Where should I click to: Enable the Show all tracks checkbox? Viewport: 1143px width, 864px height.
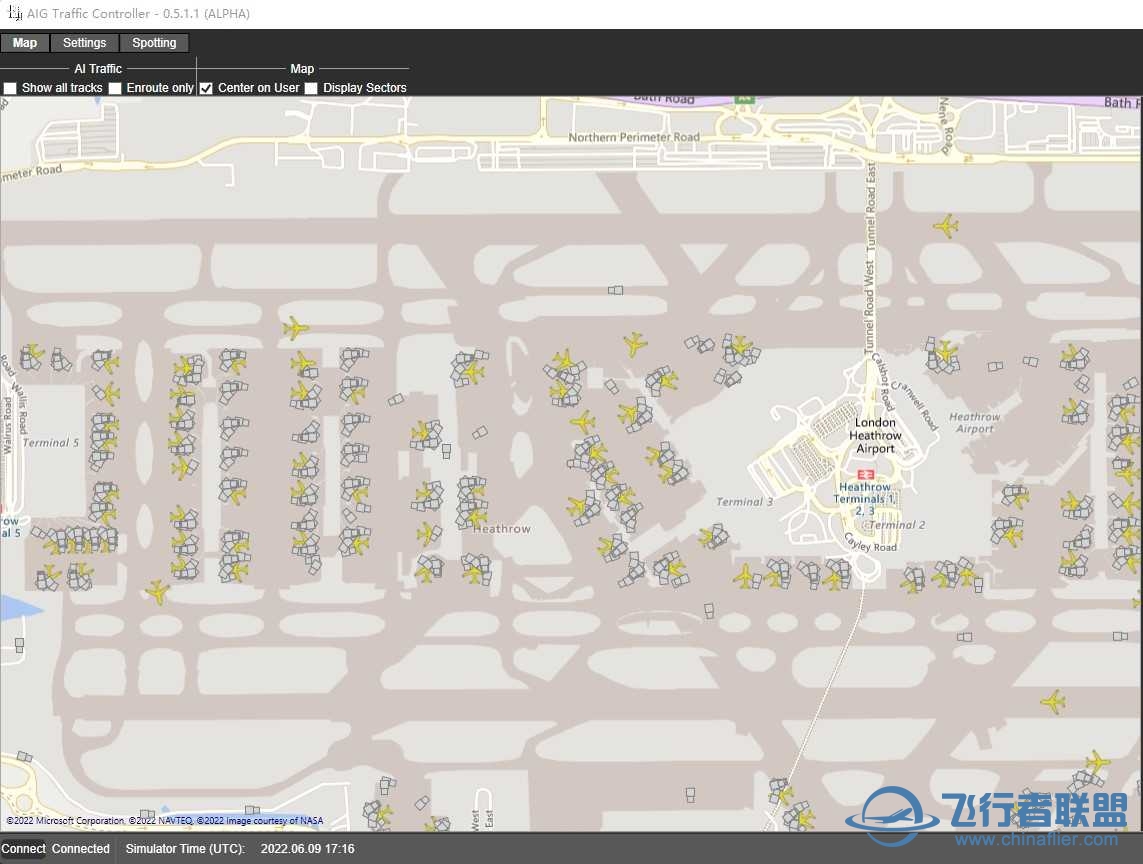point(10,88)
